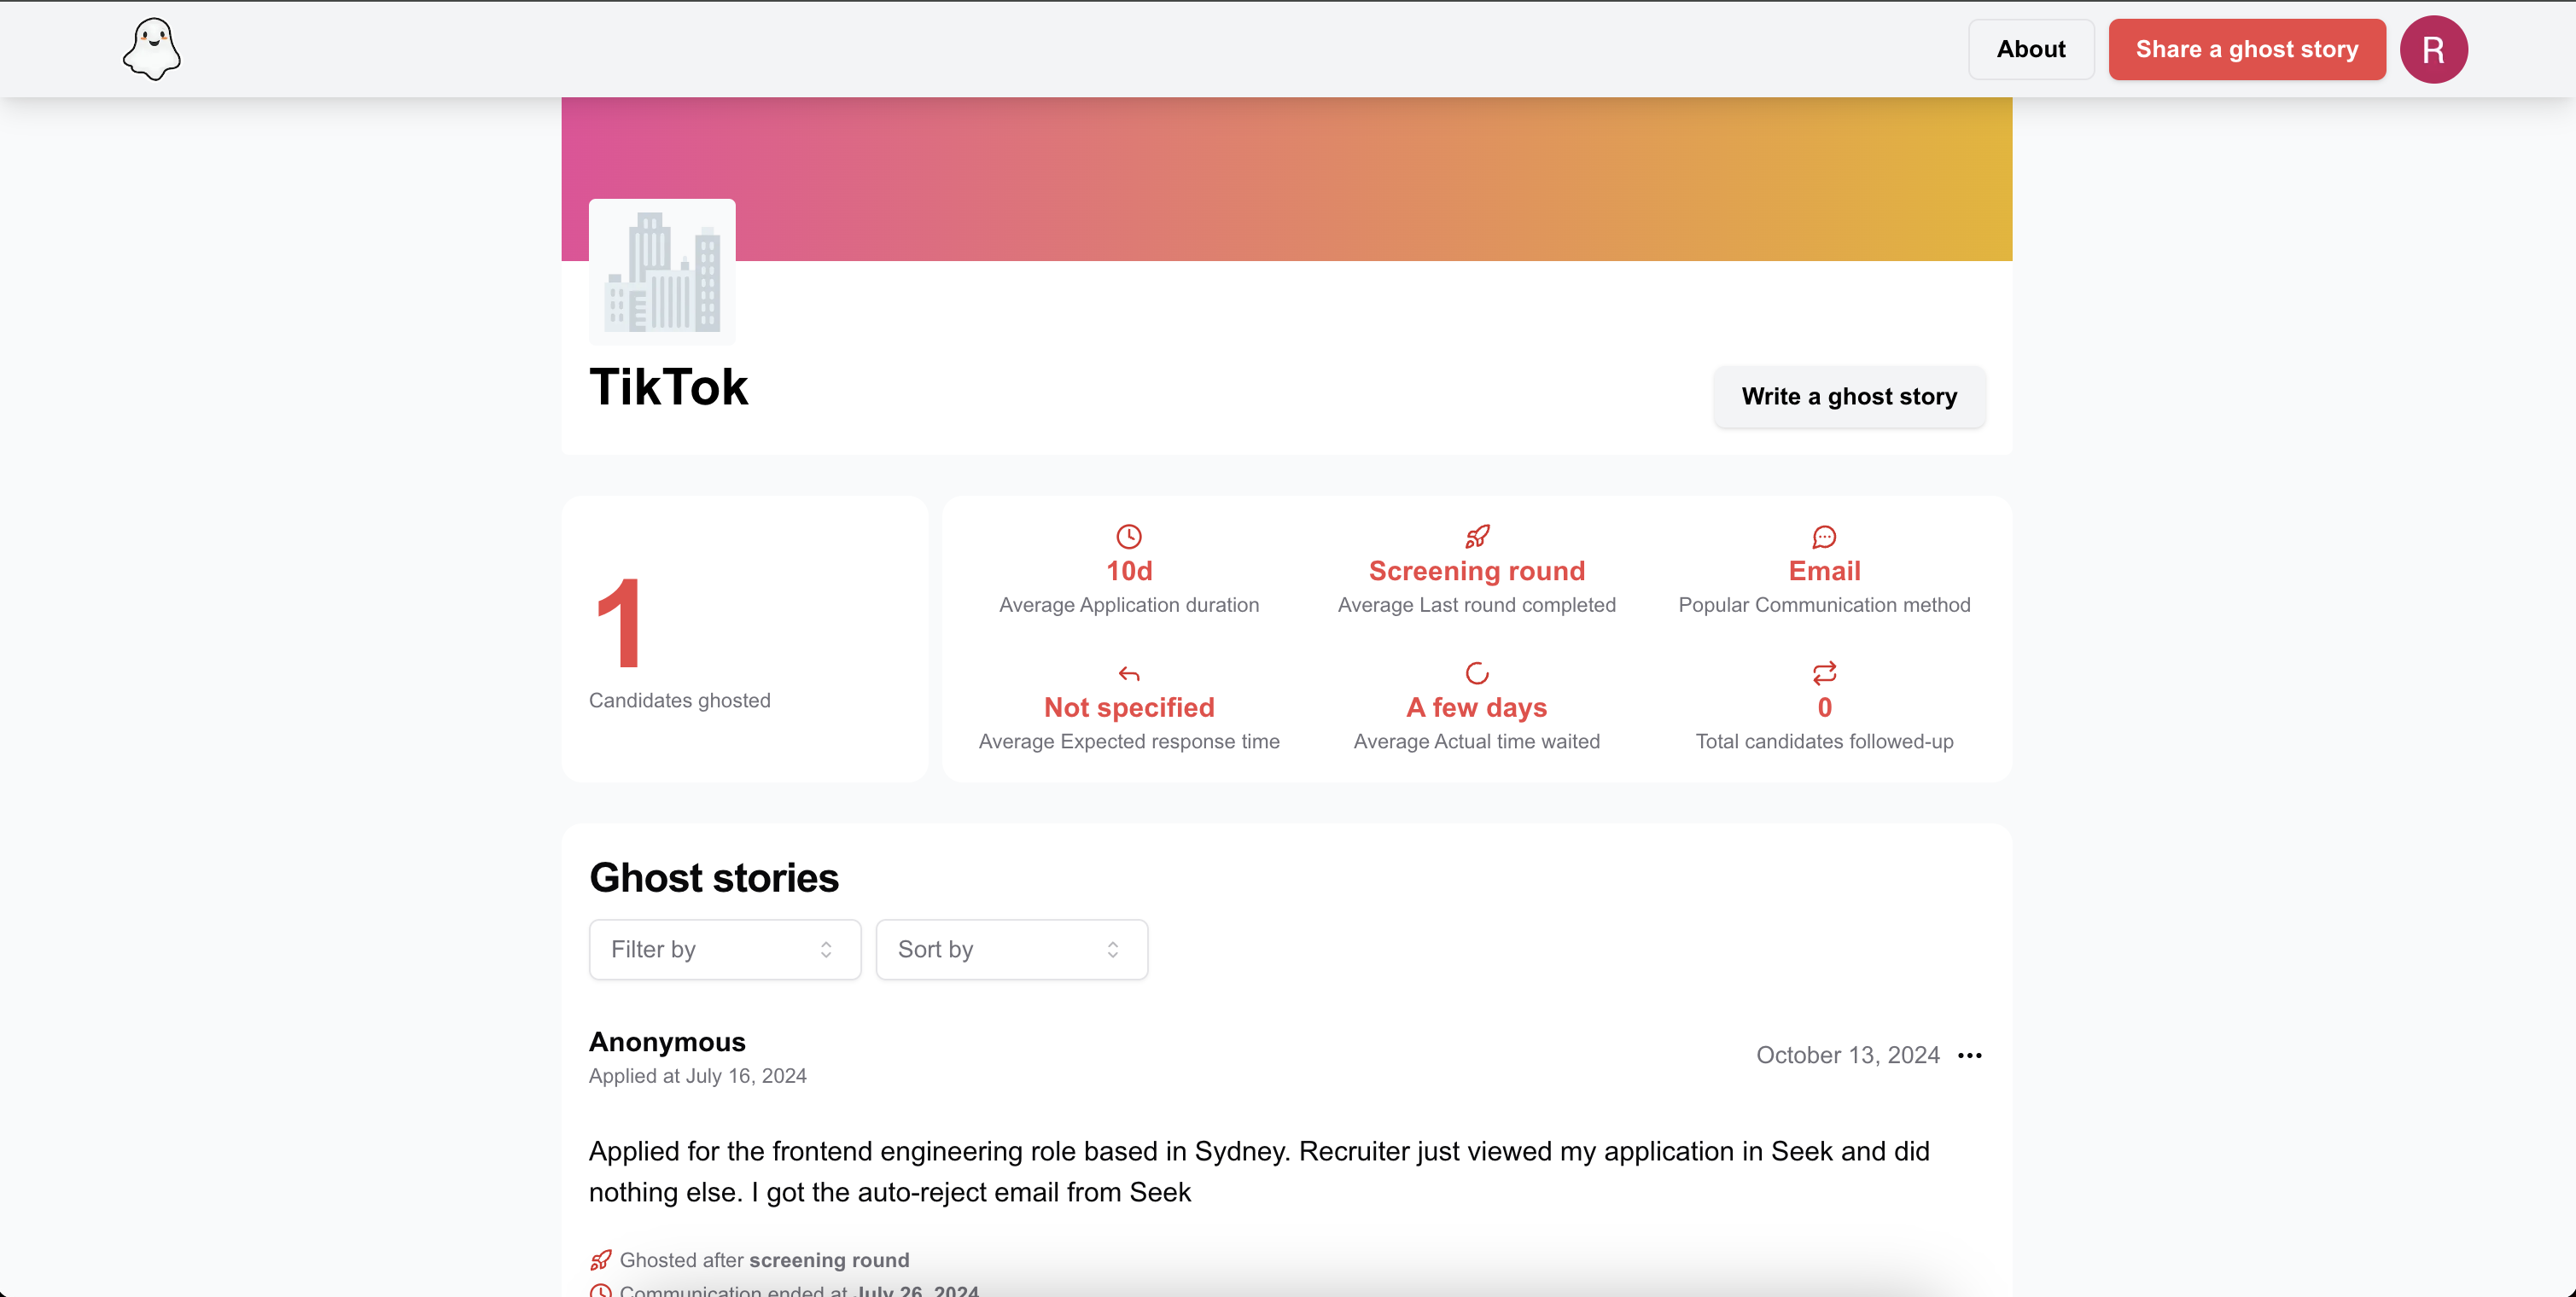The image size is (2576, 1297).
Task: Click the story text about frontend engineering role
Action: pos(1259,1171)
